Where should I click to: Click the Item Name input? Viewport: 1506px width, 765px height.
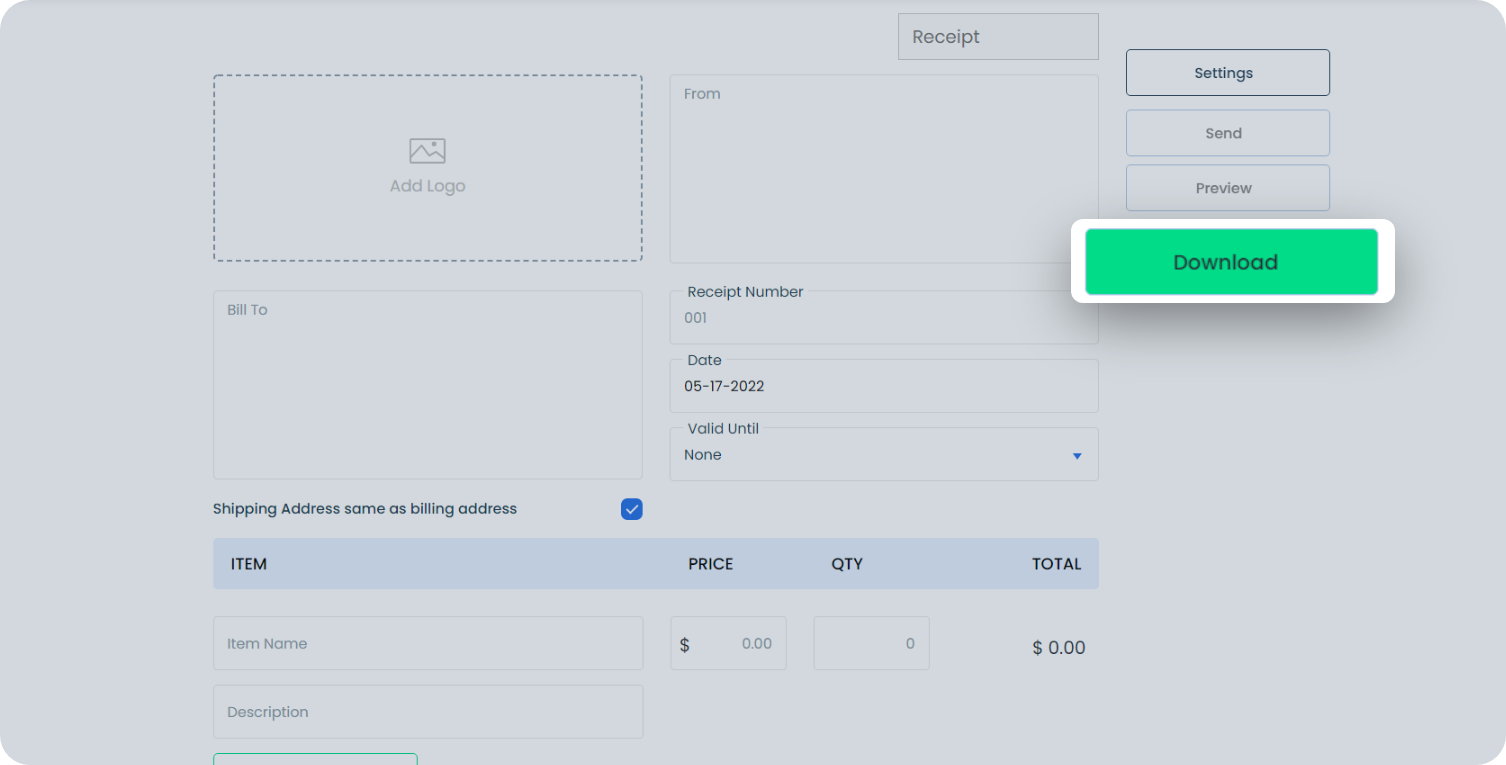(427, 643)
